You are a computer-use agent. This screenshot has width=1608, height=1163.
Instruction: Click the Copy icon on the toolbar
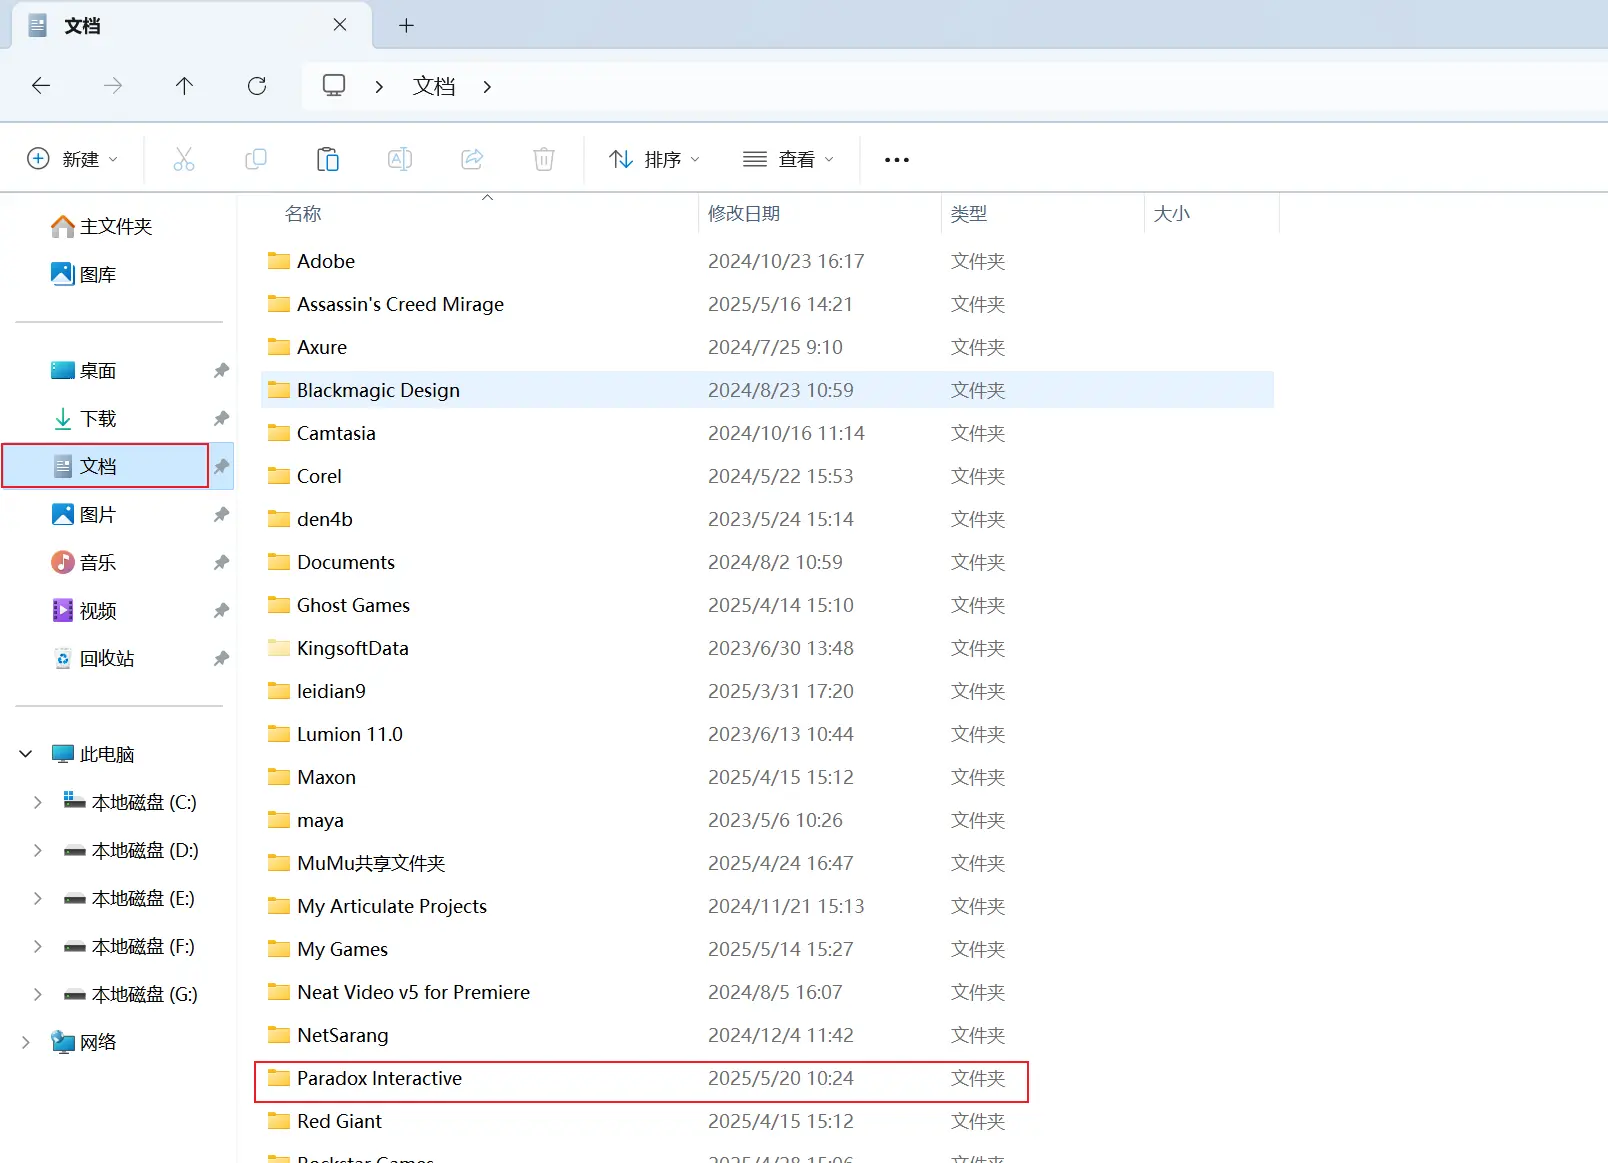point(256,158)
